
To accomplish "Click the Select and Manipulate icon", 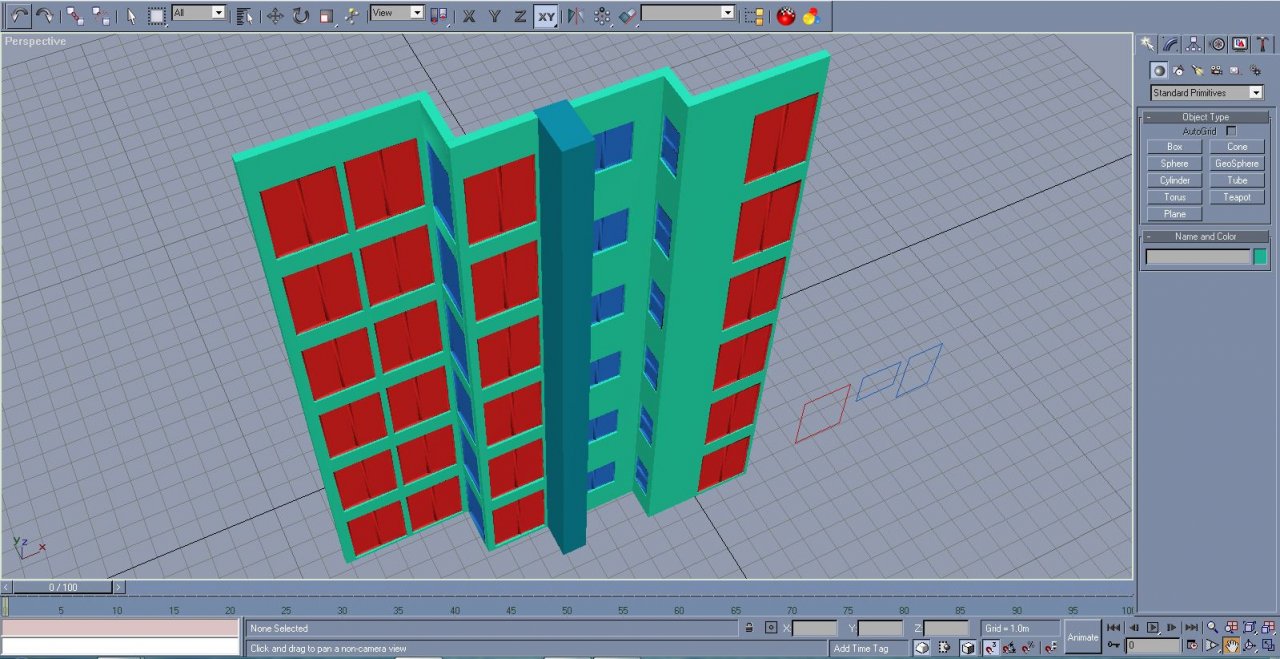I will [x=353, y=15].
